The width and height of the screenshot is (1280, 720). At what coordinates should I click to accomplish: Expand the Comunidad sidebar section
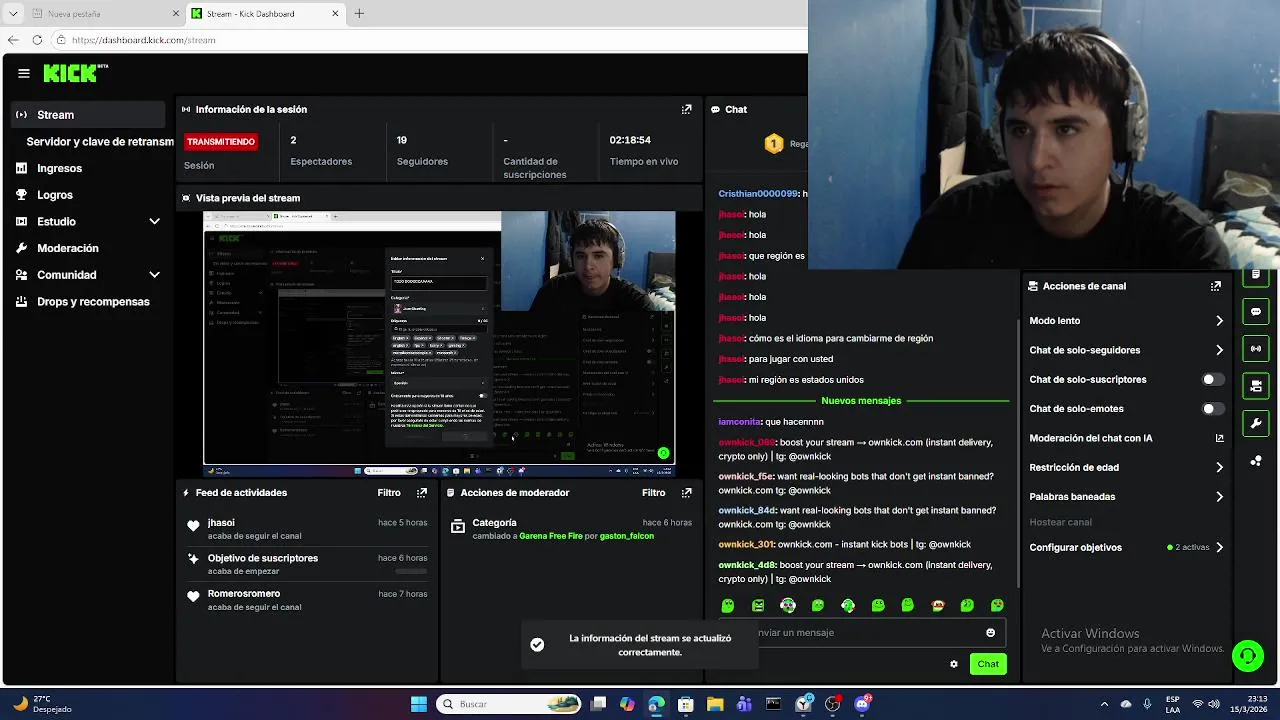[155, 275]
